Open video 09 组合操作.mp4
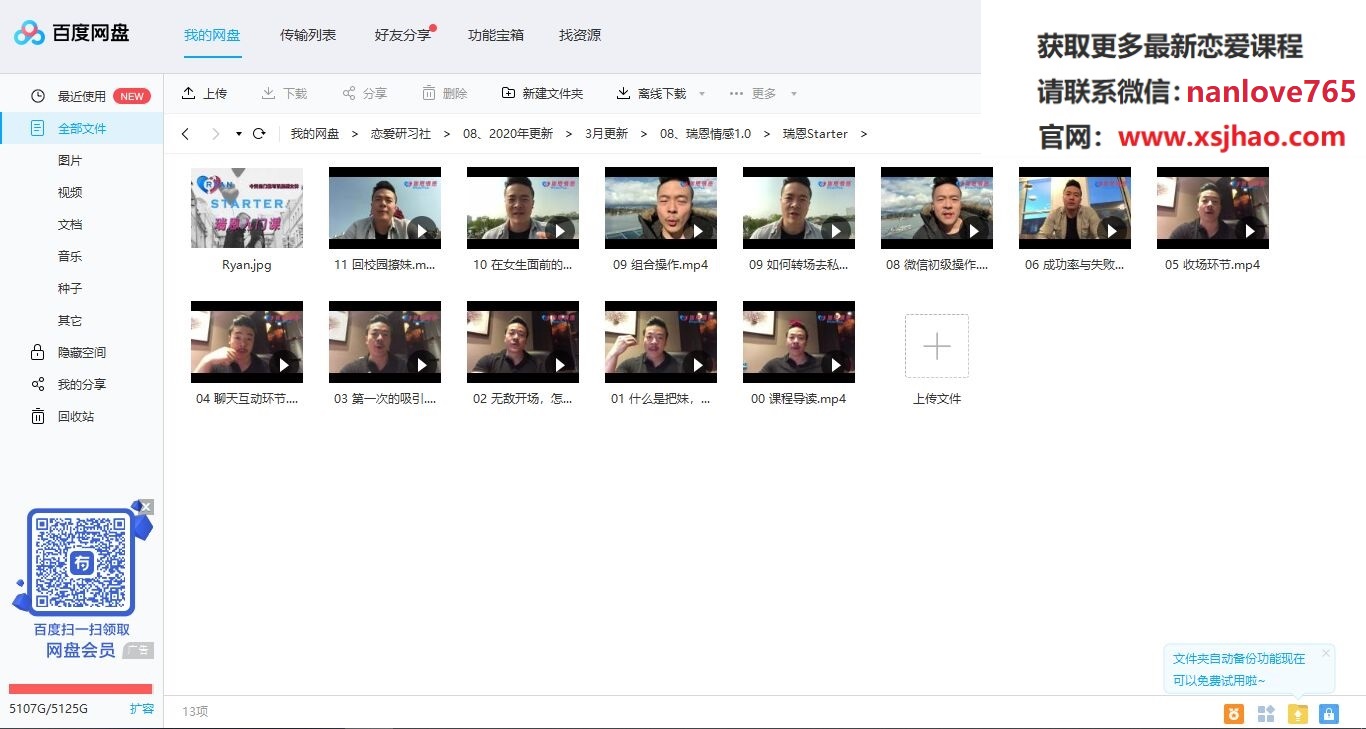1366x729 pixels. pos(661,208)
